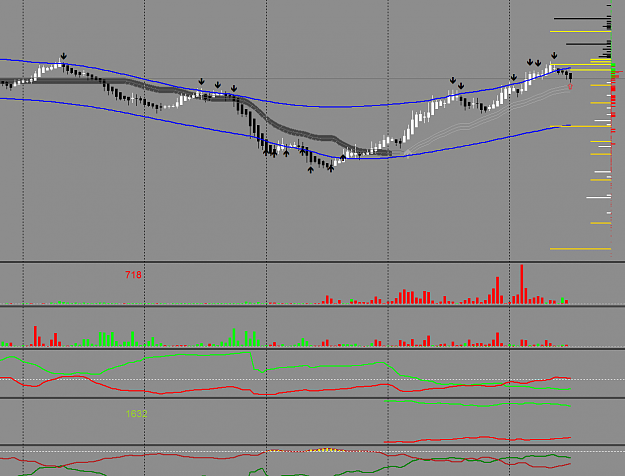Image resolution: width=625 pixels, height=476 pixels.
Task: Click the tallest red bar in the 718 histogram
Action: pos(522,284)
